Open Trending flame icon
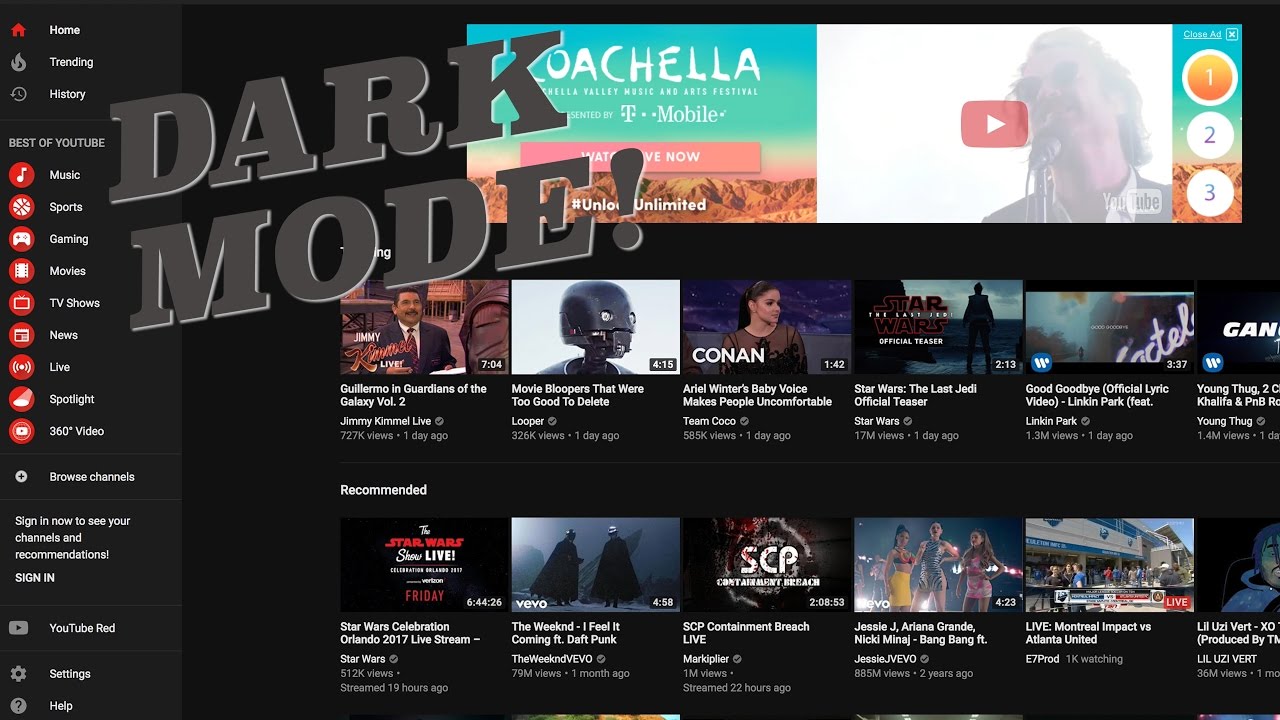 pyautogui.click(x=18, y=62)
